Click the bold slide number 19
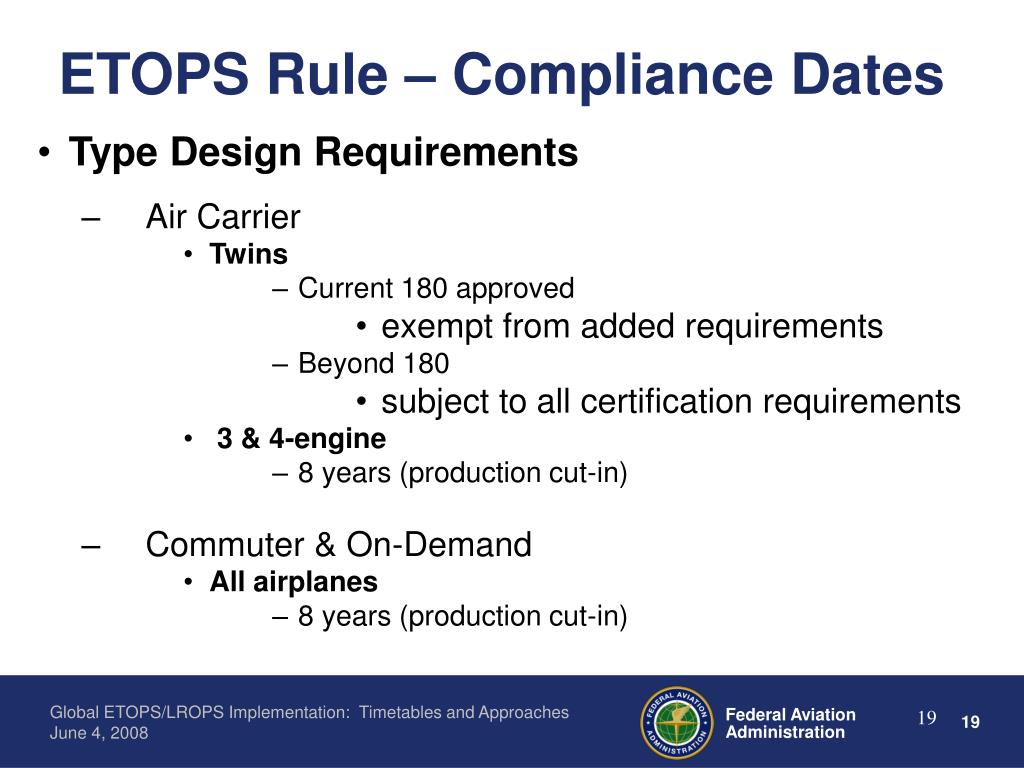 (970, 722)
